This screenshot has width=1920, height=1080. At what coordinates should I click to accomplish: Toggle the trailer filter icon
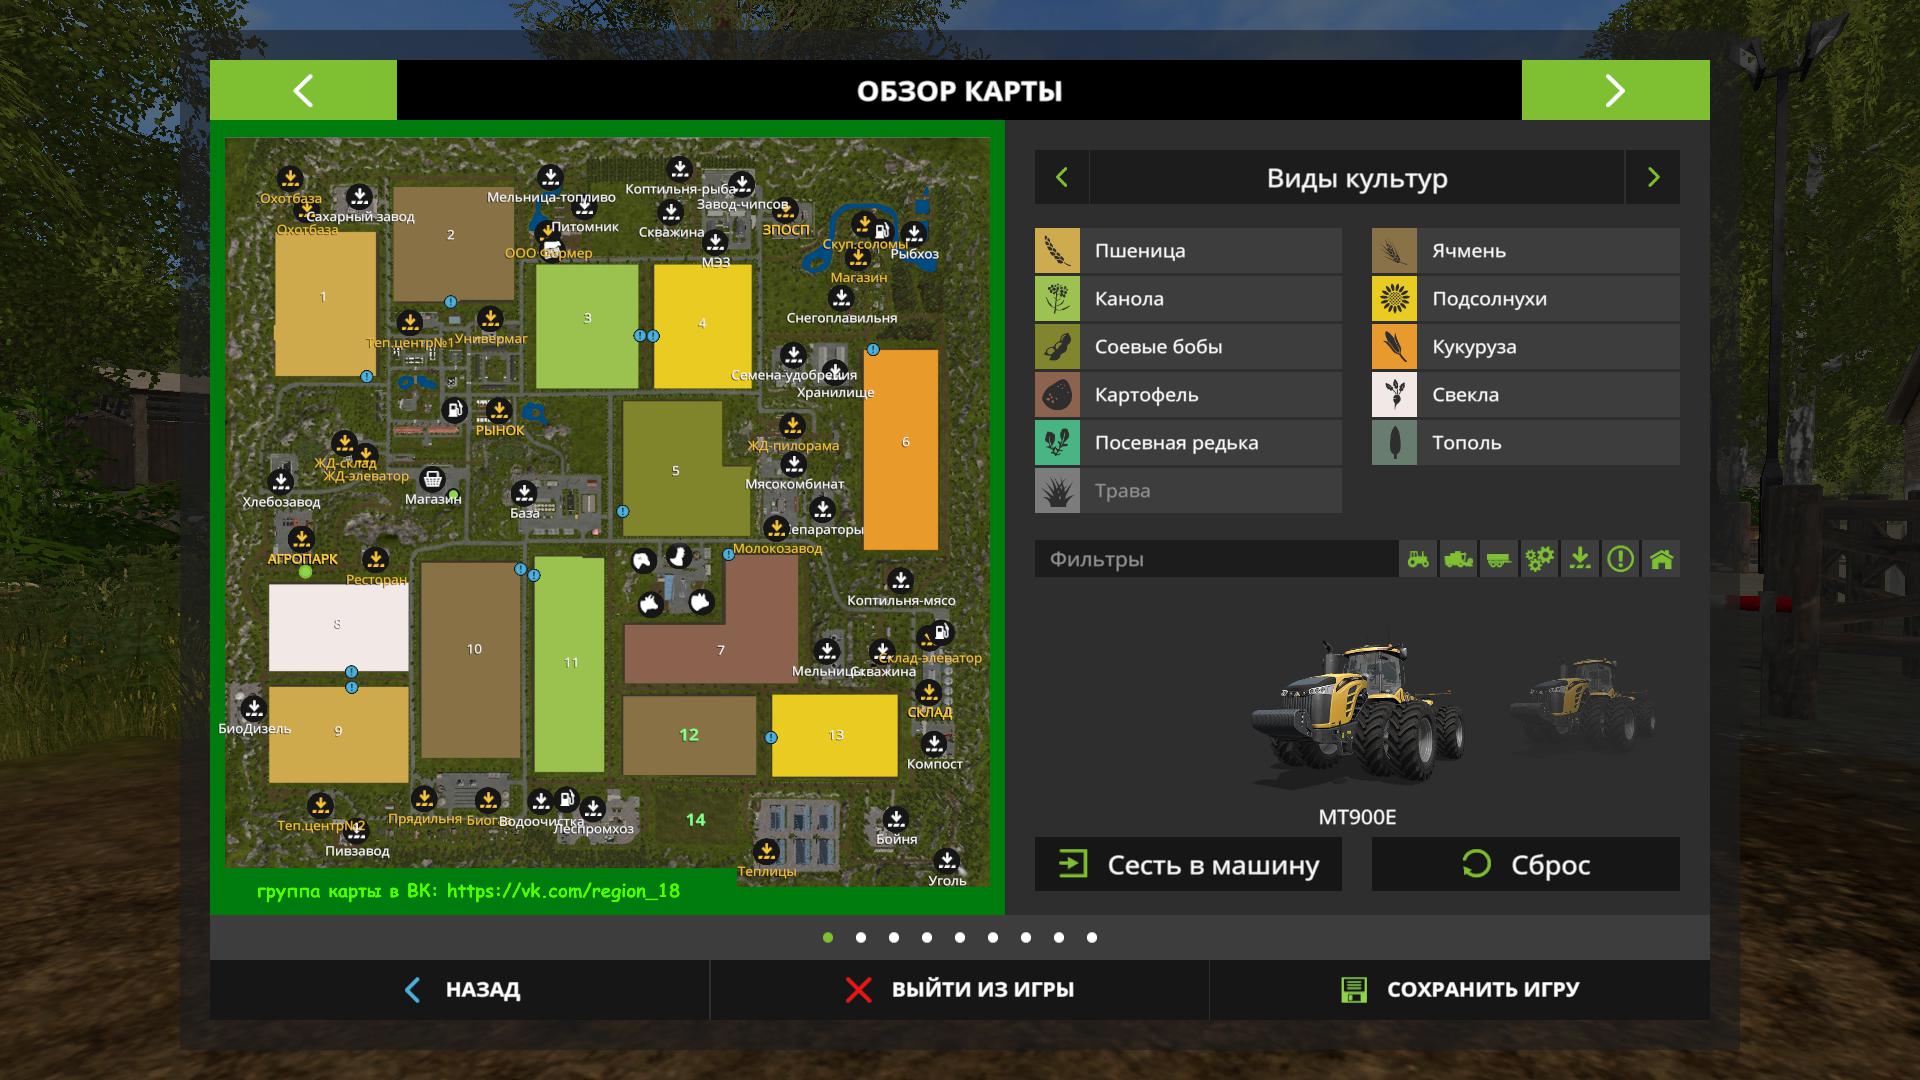tap(1499, 559)
